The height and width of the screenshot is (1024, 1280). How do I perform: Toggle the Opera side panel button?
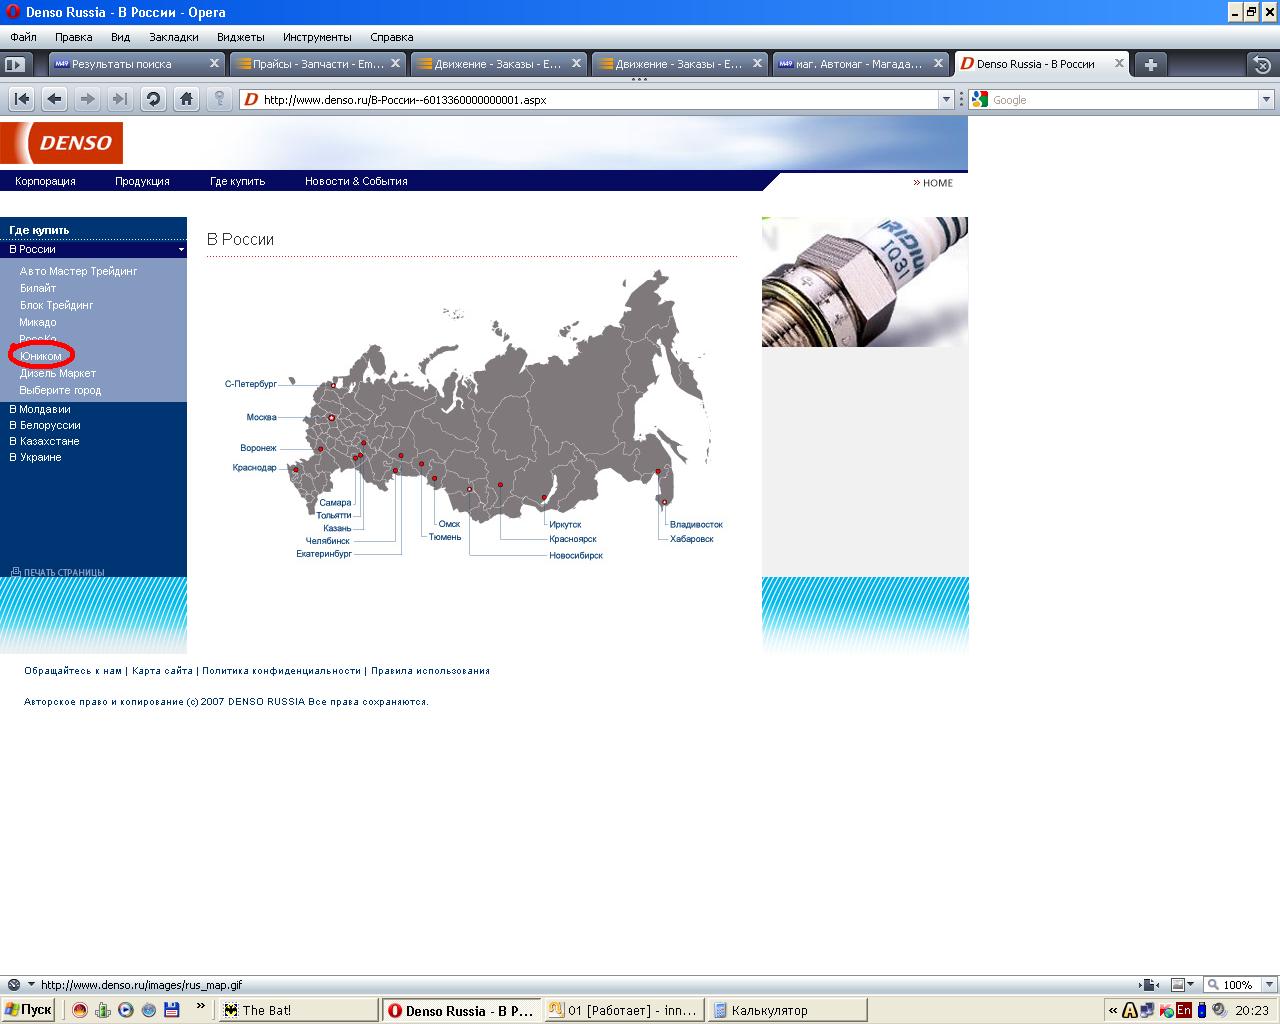(15, 64)
